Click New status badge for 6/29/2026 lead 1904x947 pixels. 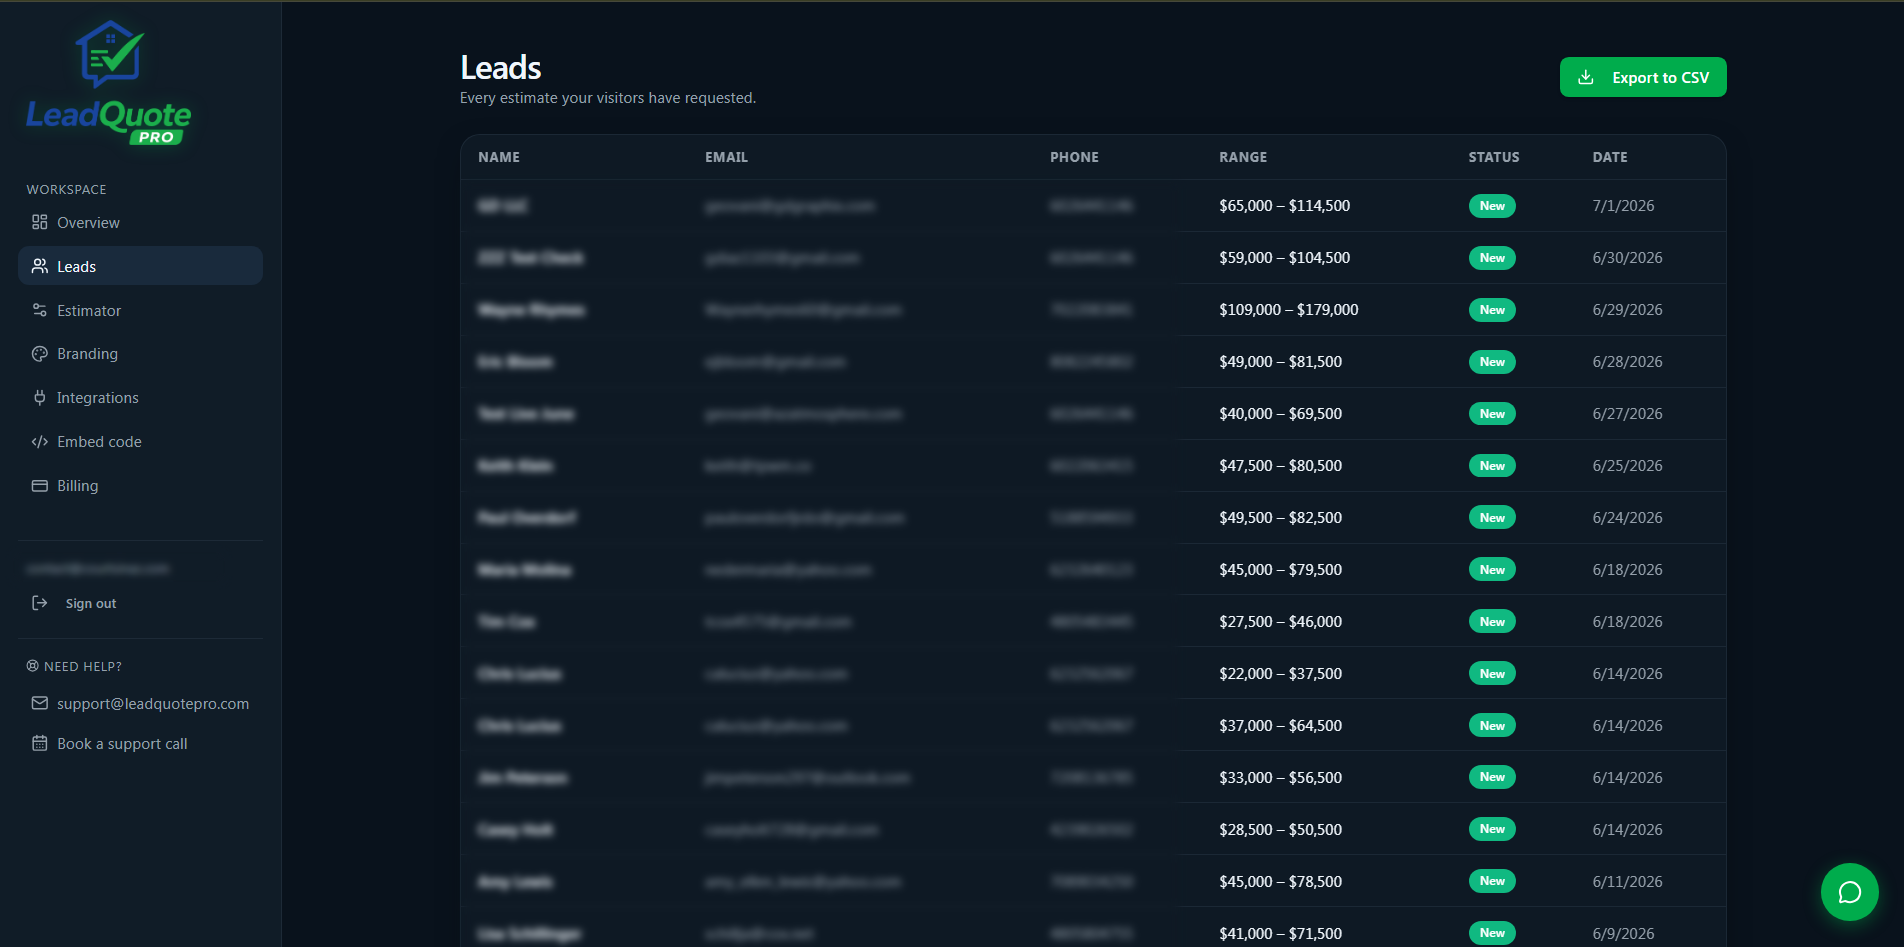point(1492,310)
